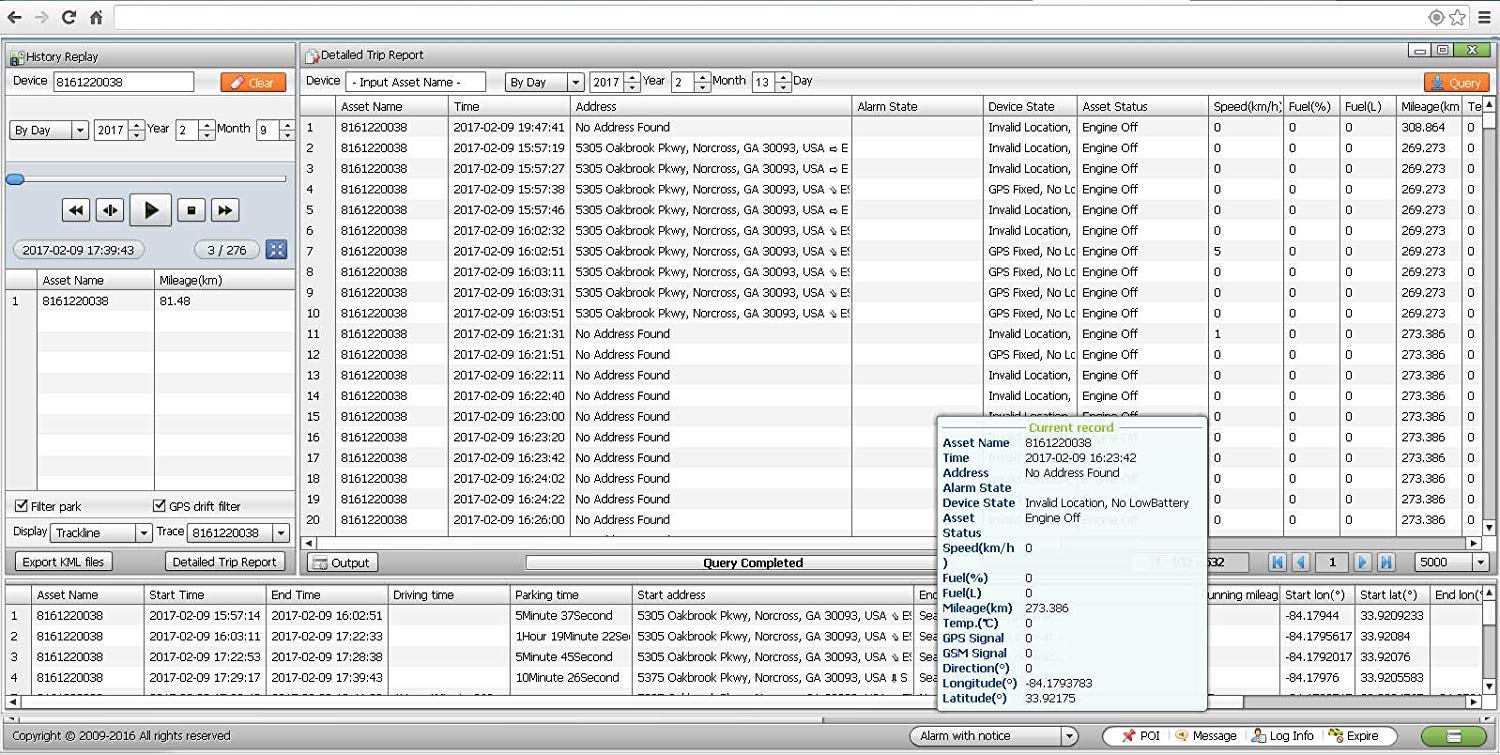Open the POI panel in status bar

1140,736
